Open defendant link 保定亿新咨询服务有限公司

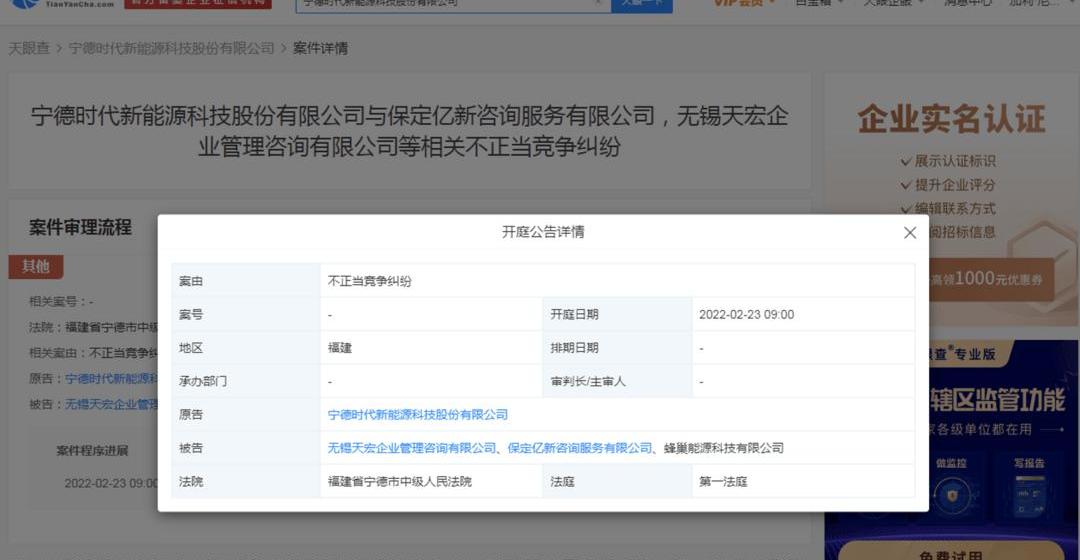point(580,448)
